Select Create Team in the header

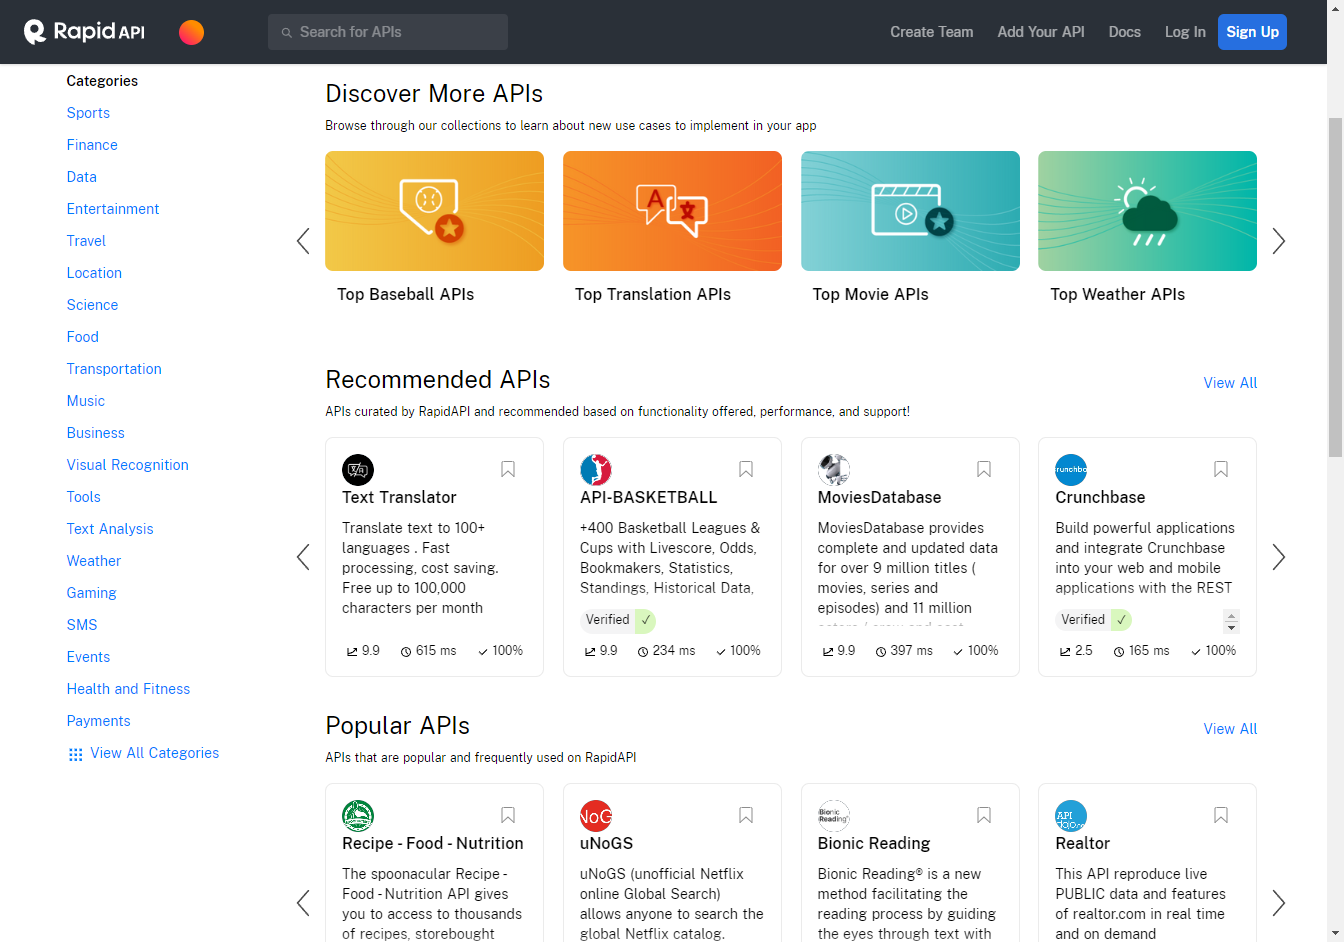(931, 32)
